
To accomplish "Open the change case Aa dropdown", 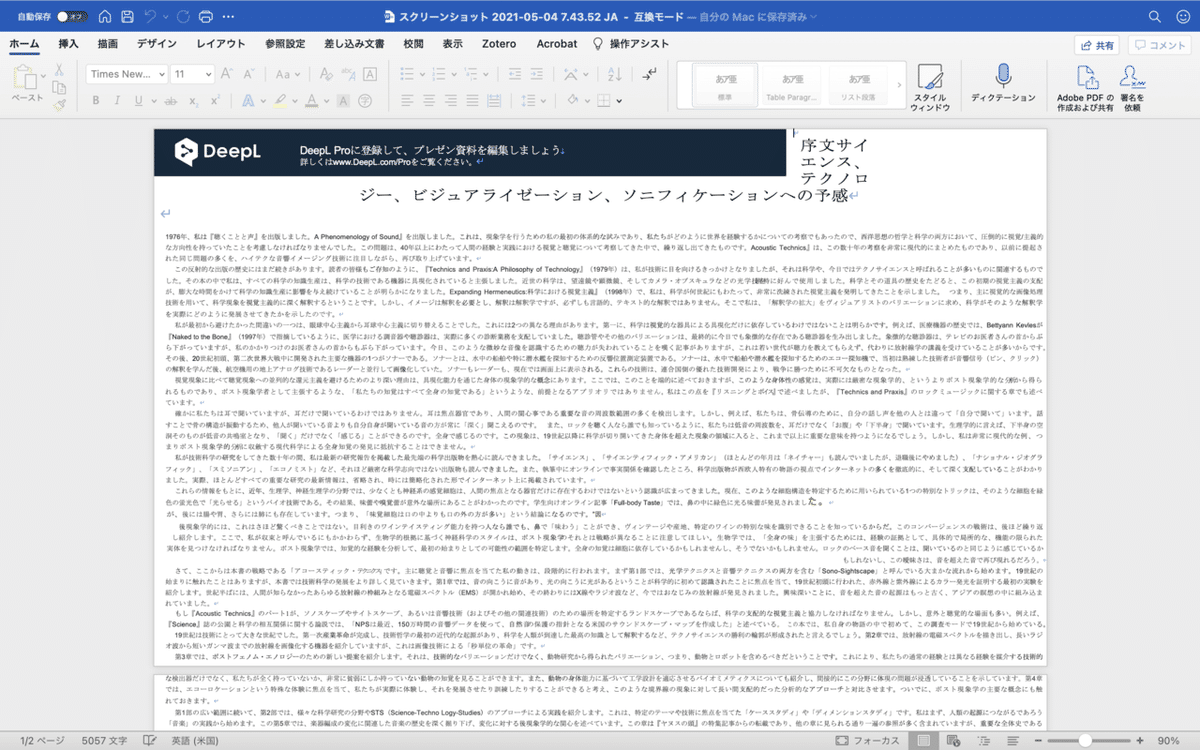I will coord(287,74).
